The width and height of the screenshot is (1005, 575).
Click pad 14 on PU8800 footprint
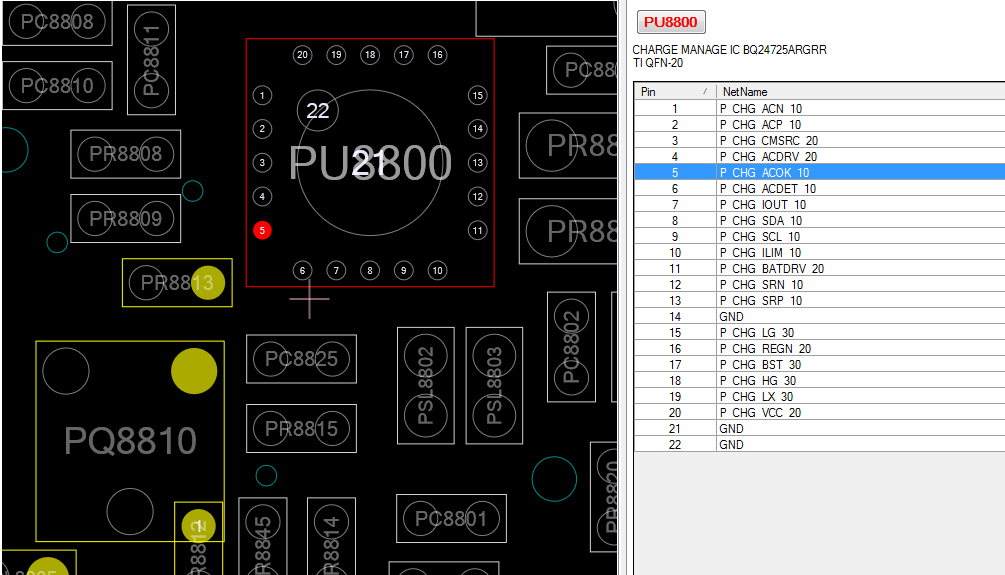[x=478, y=129]
